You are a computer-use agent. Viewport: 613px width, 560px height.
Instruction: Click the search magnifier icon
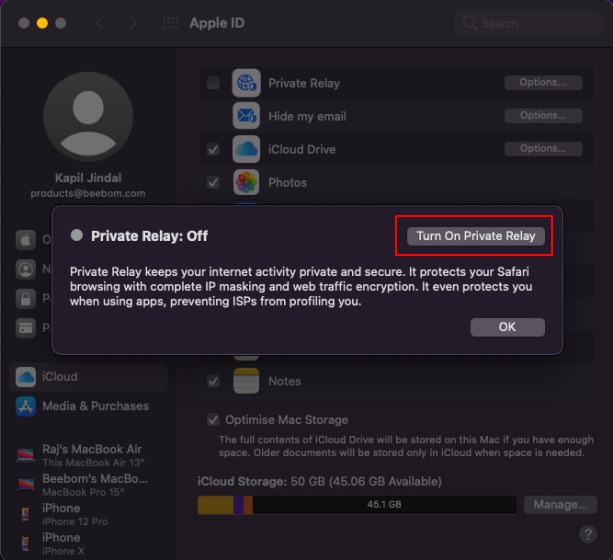pyautogui.click(x=470, y=23)
